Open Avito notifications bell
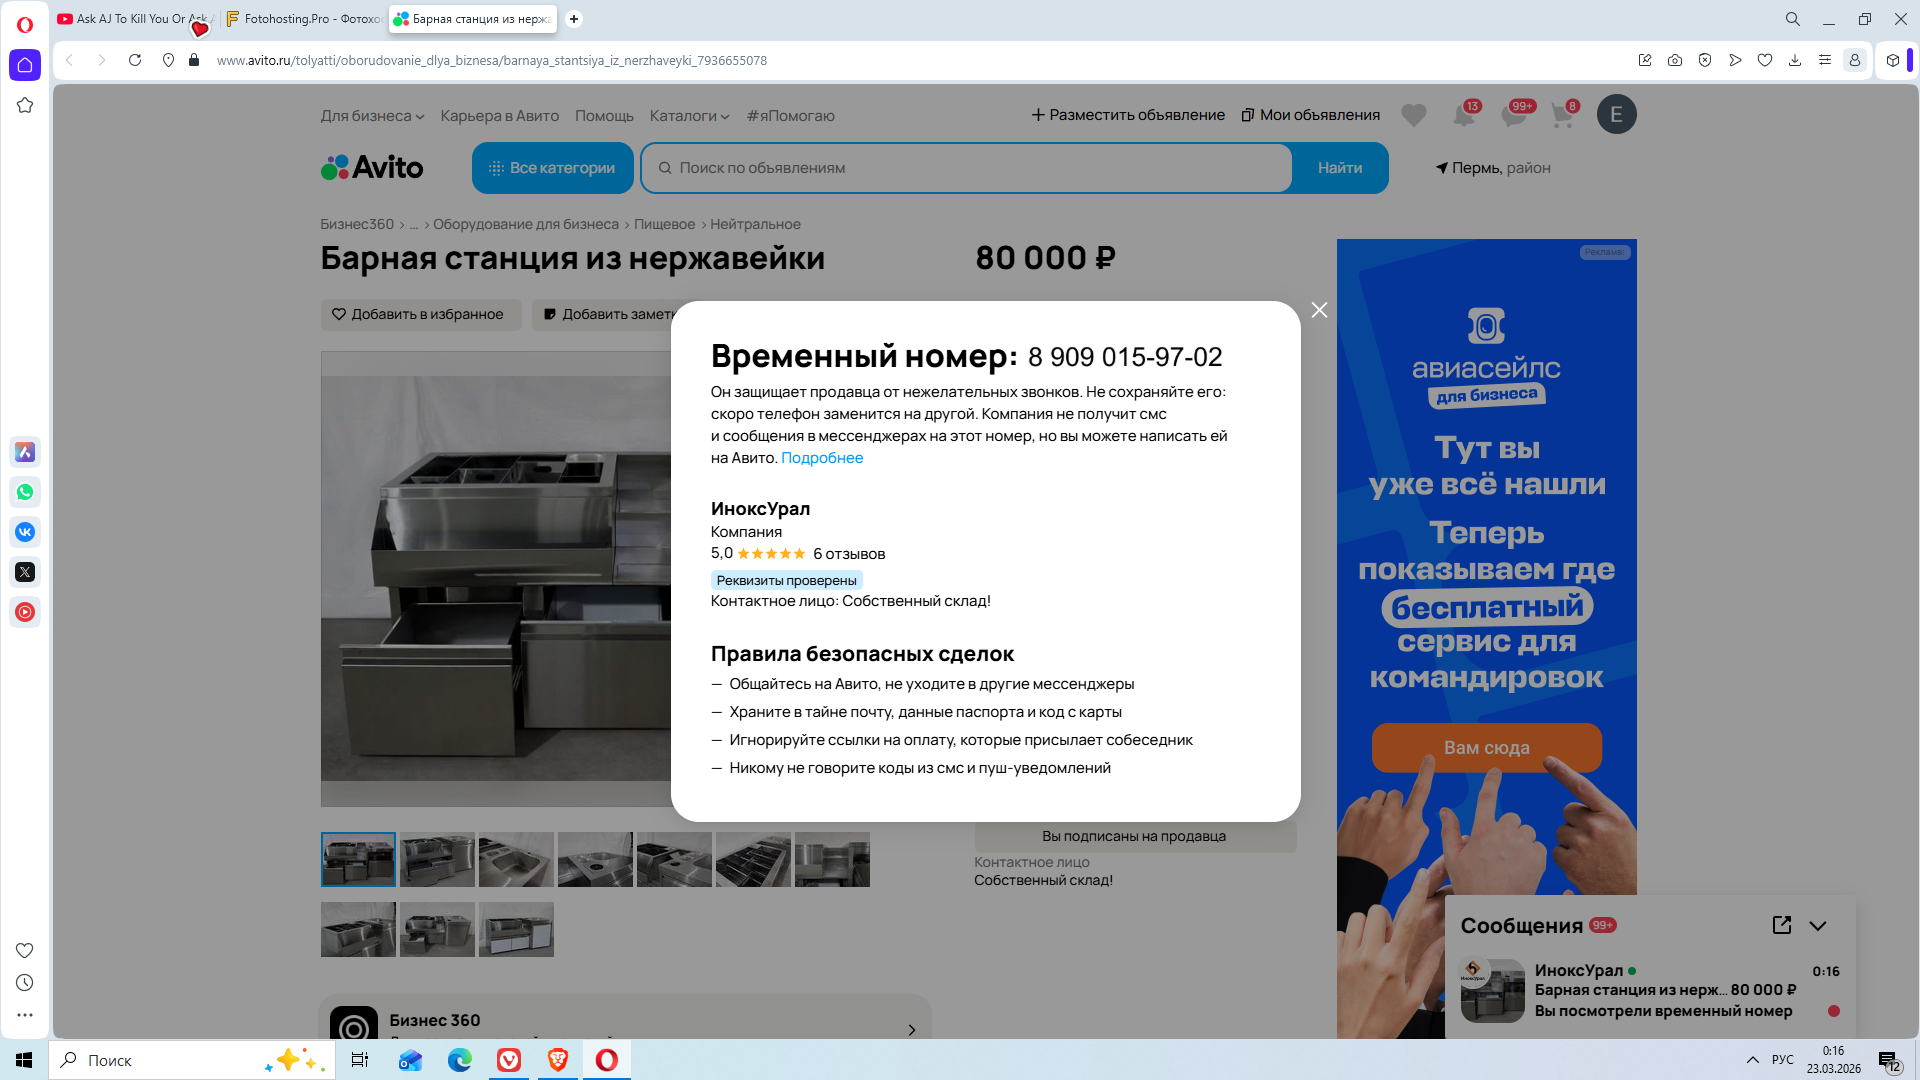Image resolution: width=1920 pixels, height=1080 pixels. (x=1463, y=115)
